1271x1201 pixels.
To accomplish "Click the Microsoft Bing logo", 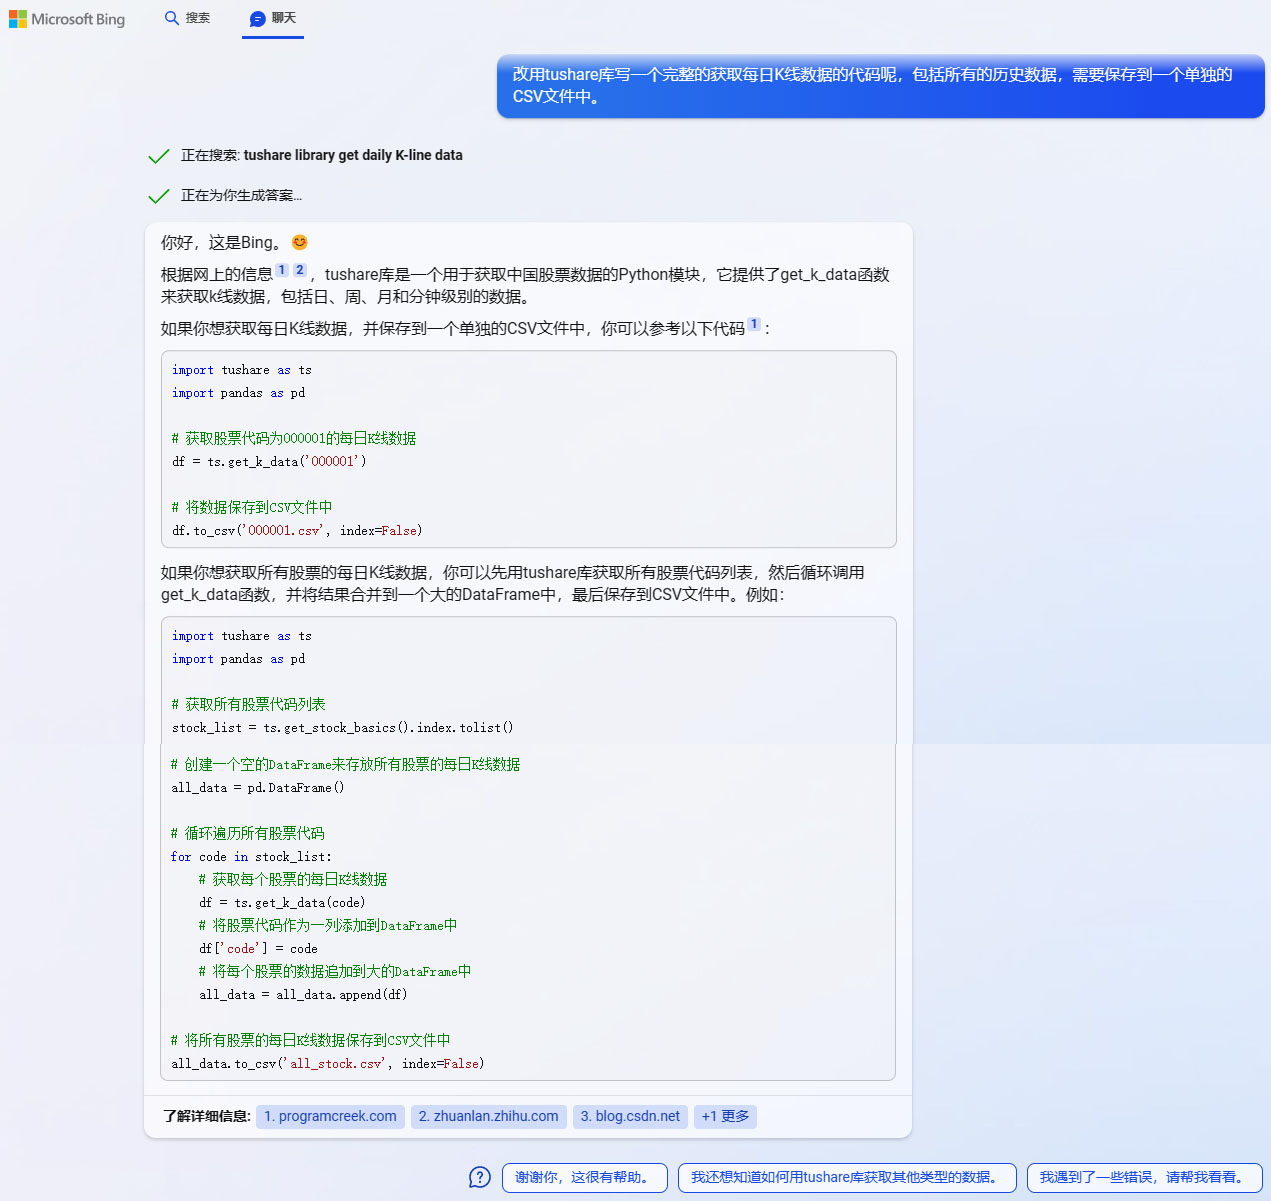I will click(66, 18).
